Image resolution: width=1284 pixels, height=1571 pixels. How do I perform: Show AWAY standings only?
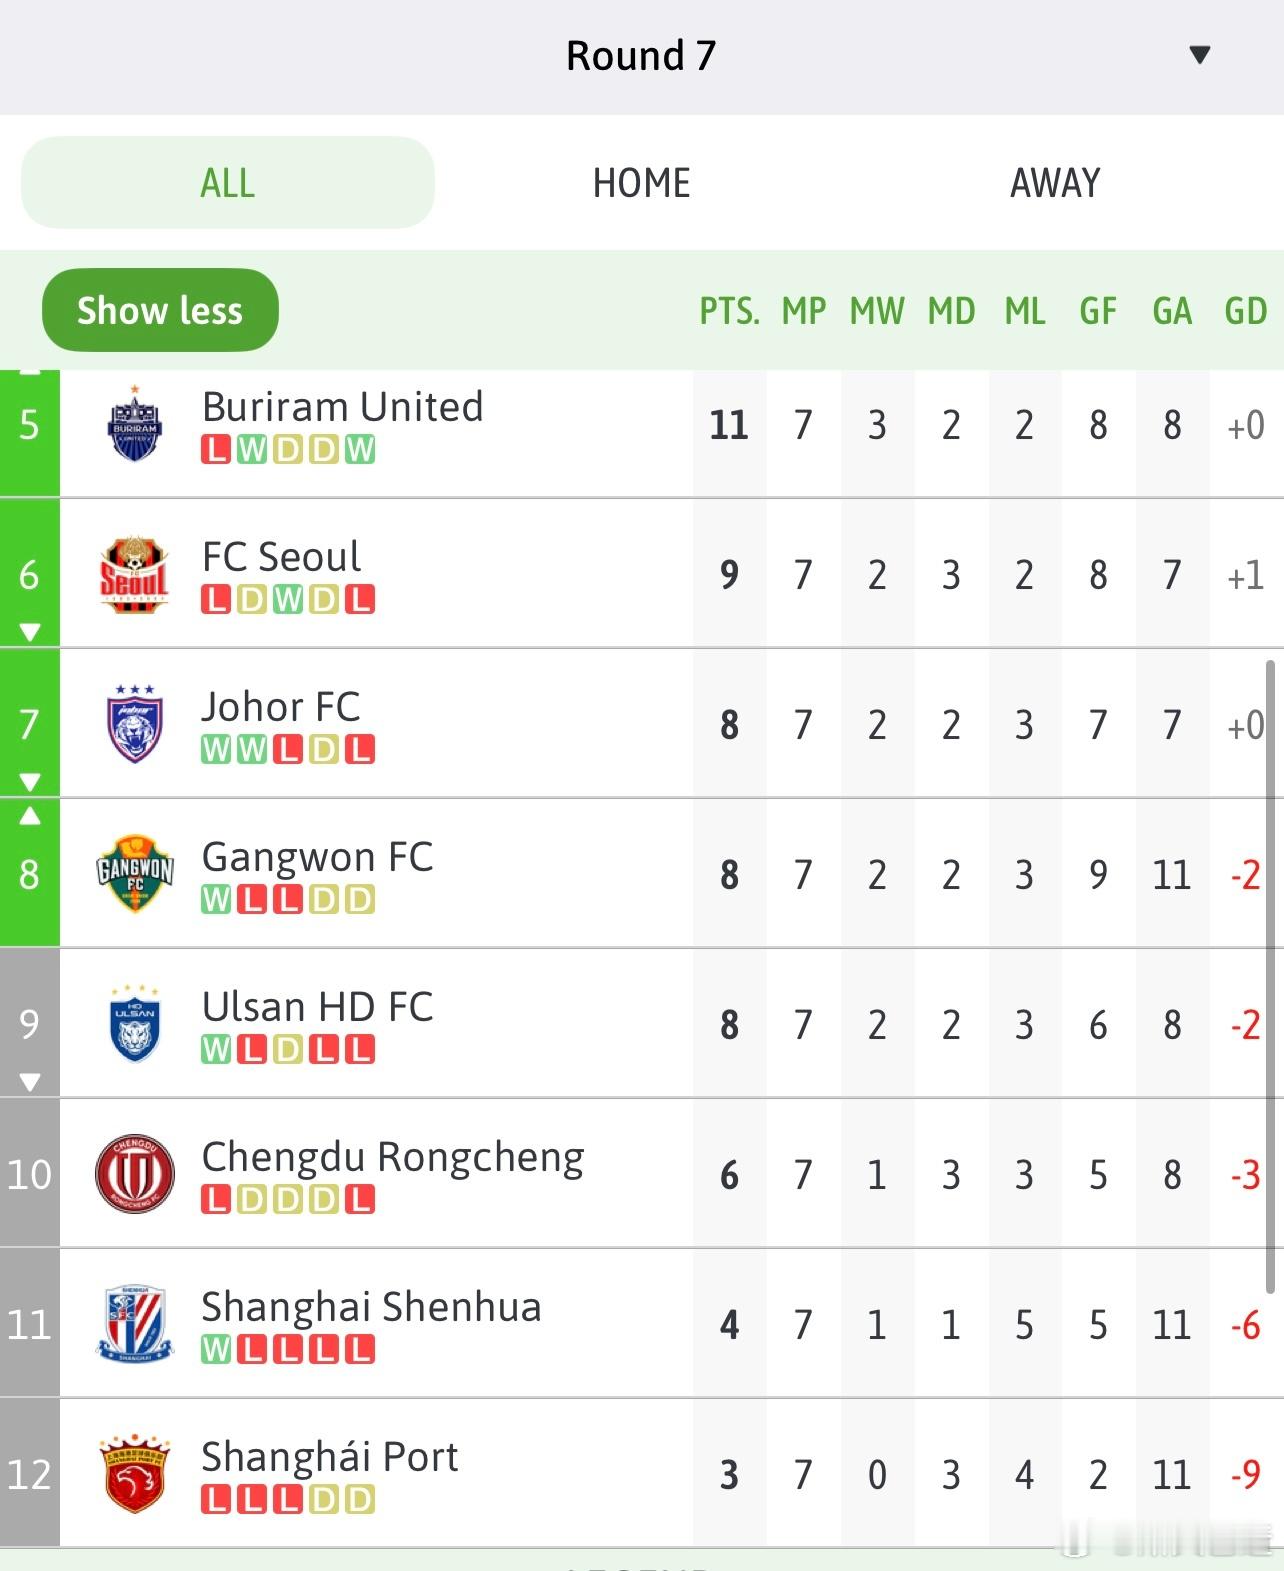coord(1055,183)
